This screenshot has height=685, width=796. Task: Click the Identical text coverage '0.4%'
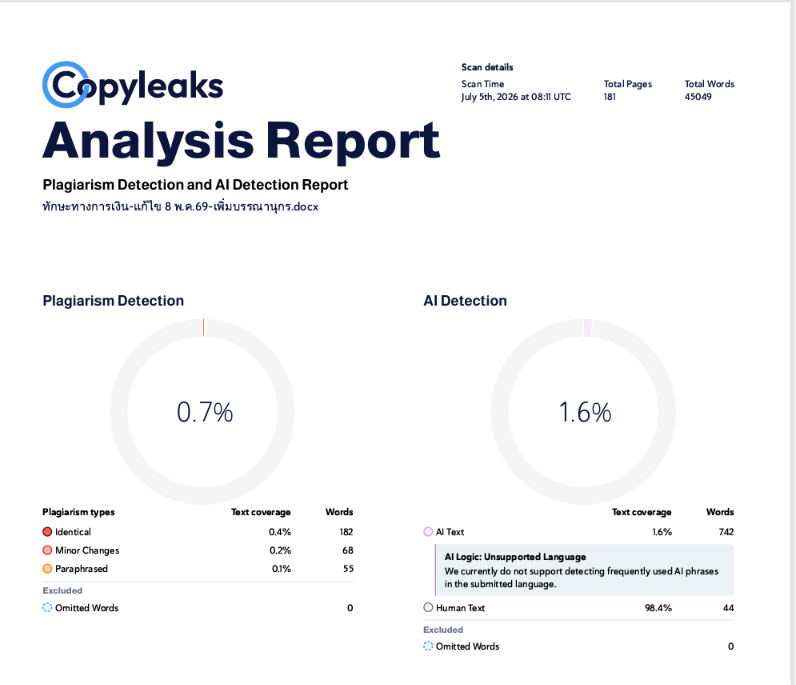tap(280, 532)
